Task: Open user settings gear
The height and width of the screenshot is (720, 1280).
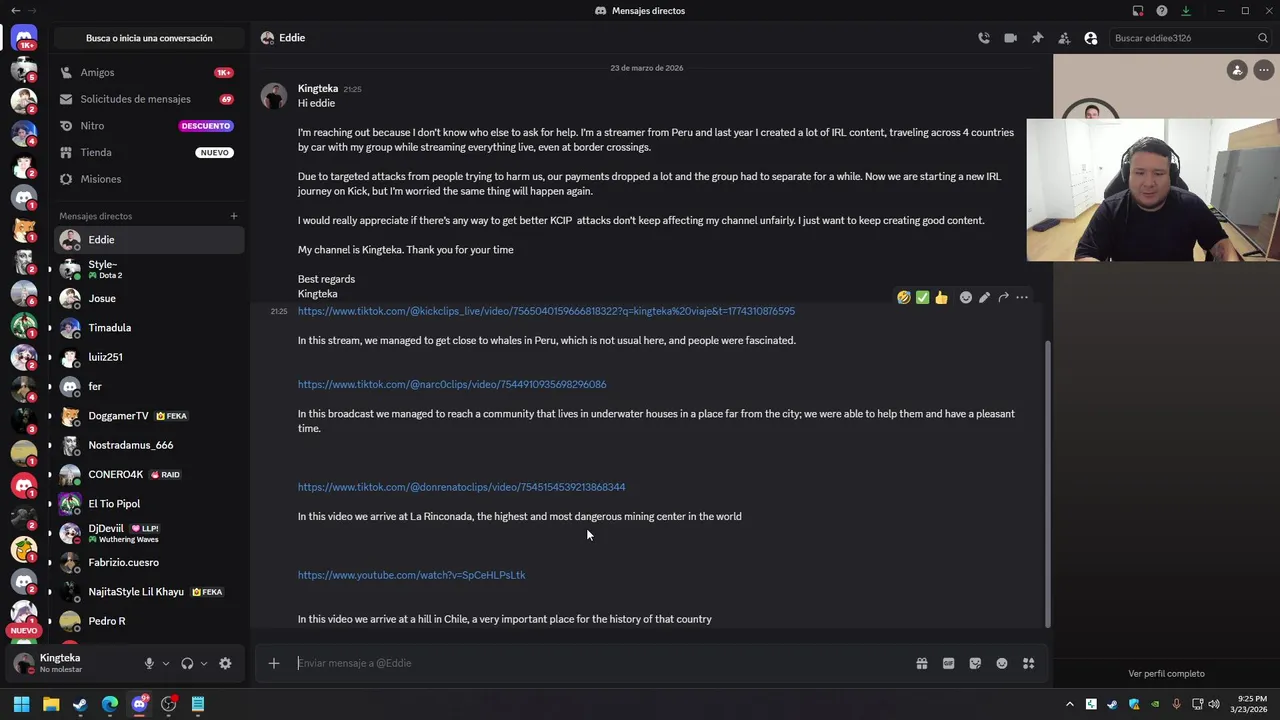Action: pos(225,663)
